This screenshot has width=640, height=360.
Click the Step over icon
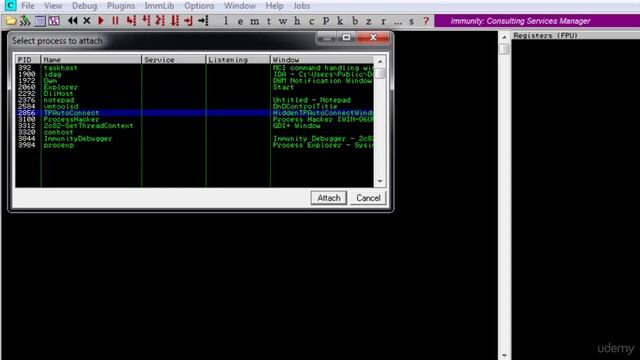146,21
